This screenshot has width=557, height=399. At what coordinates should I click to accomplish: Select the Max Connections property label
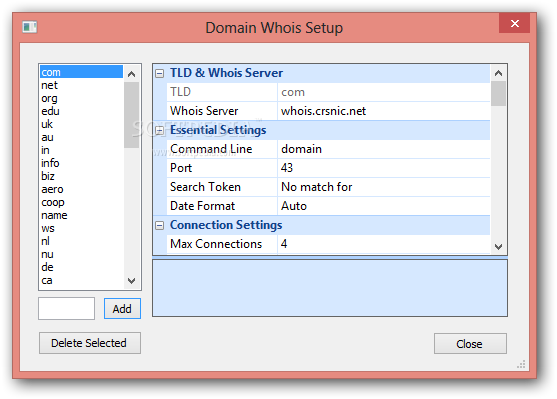point(222,244)
